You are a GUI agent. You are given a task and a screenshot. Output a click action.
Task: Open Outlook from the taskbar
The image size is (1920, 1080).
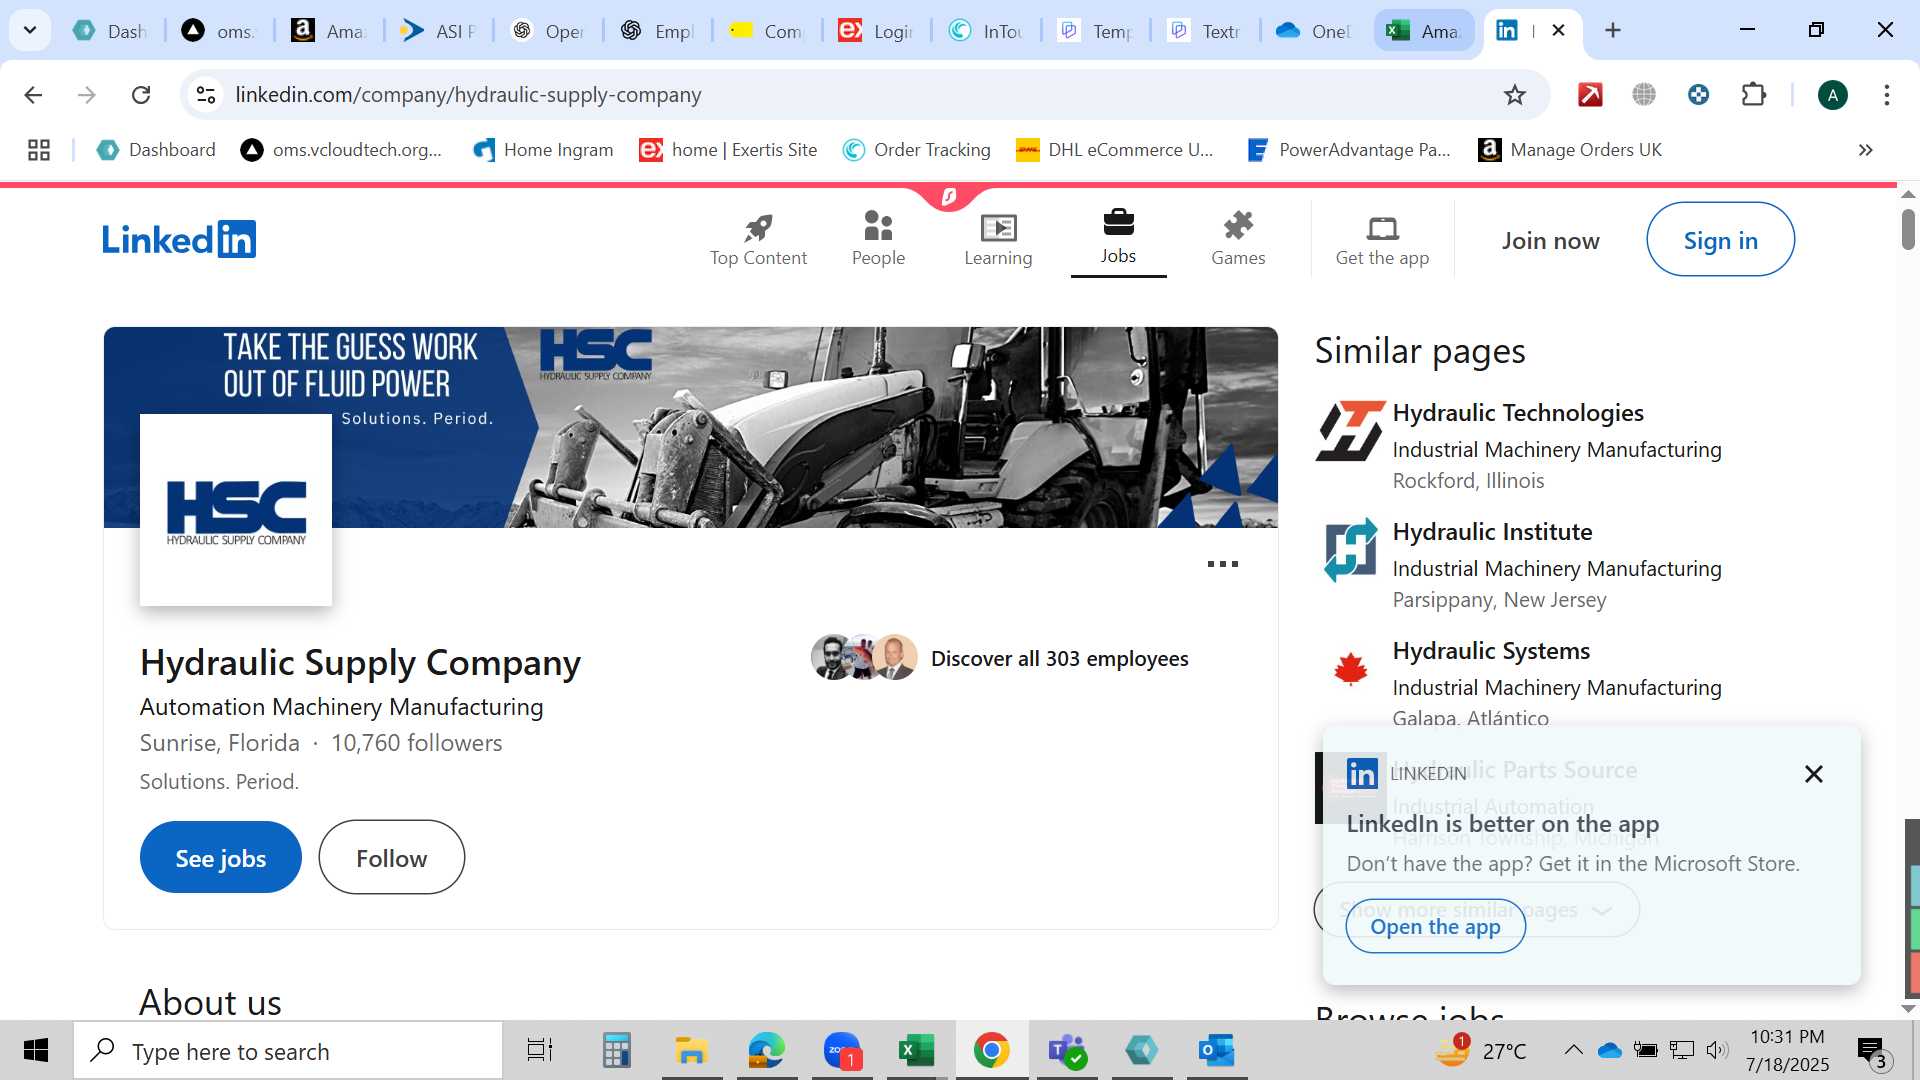(1217, 1051)
